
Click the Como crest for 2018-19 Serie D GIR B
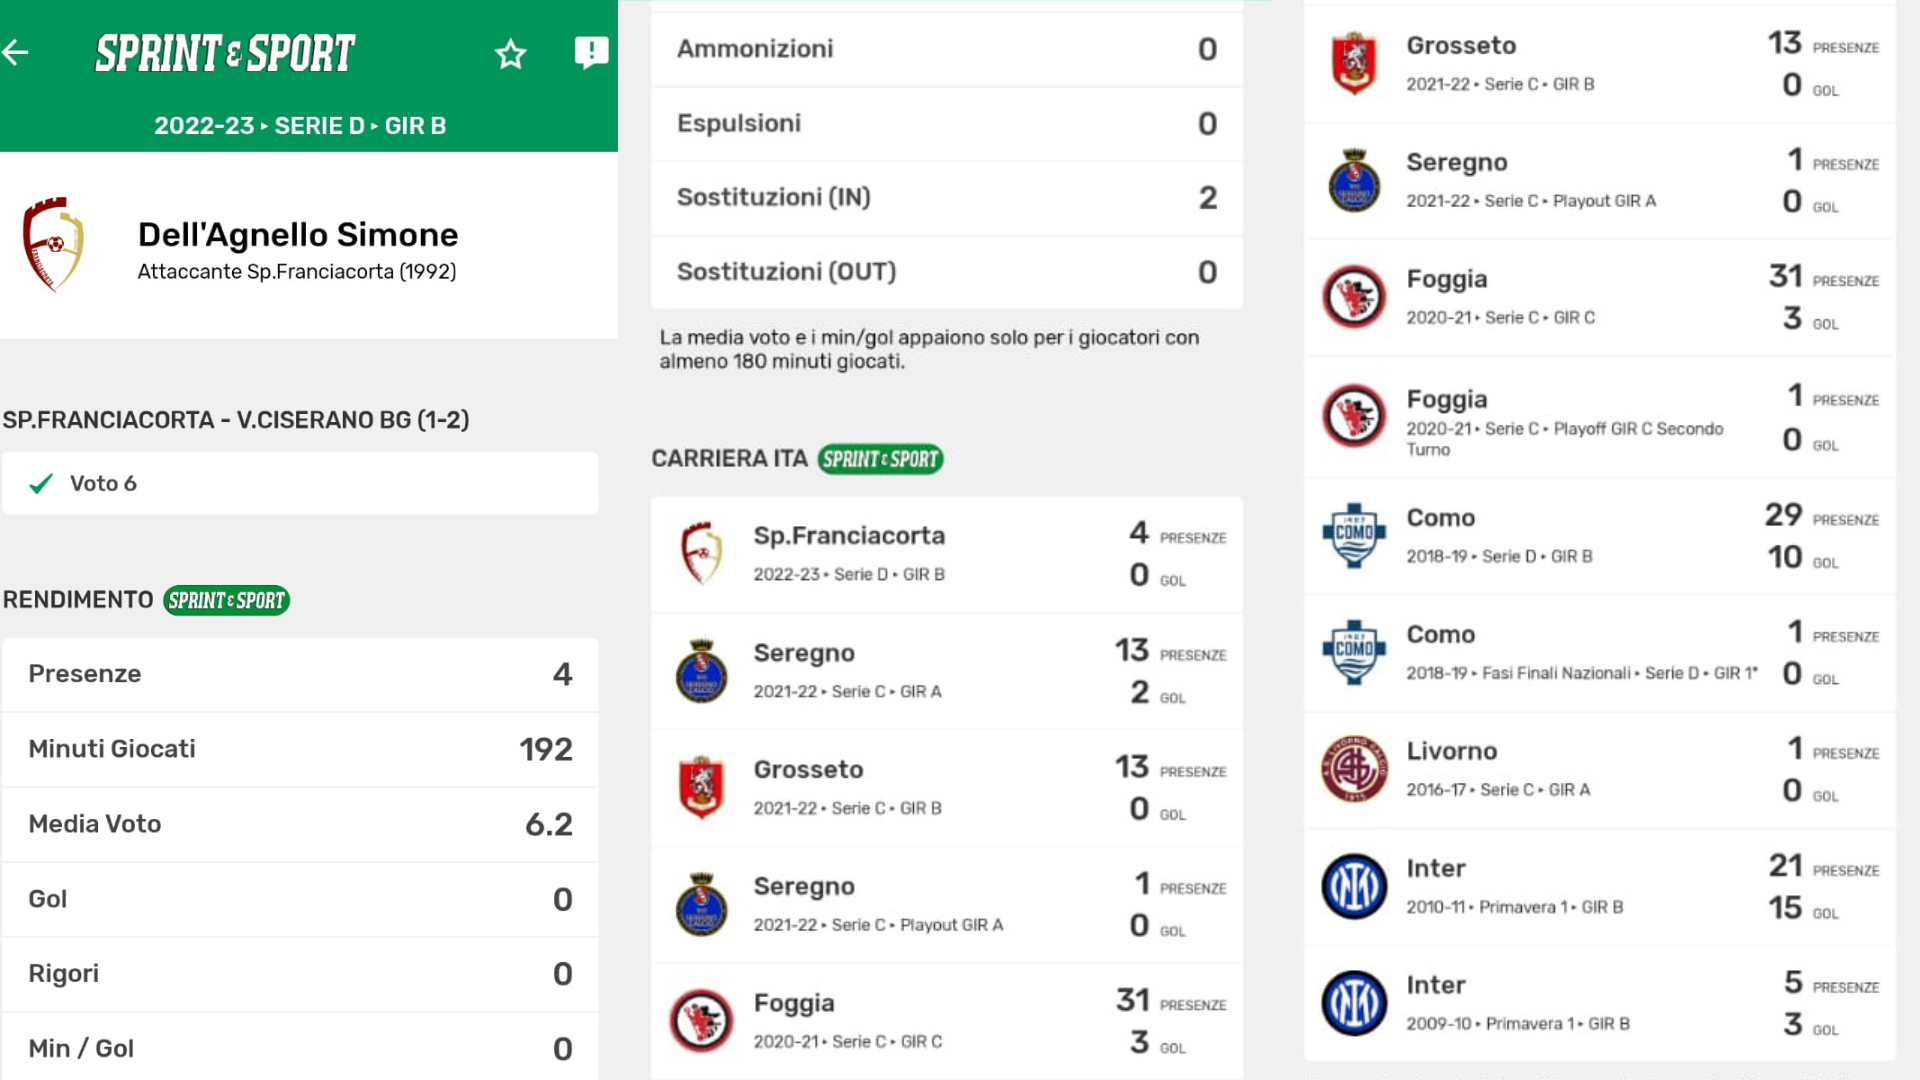click(x=1354, y=536)
